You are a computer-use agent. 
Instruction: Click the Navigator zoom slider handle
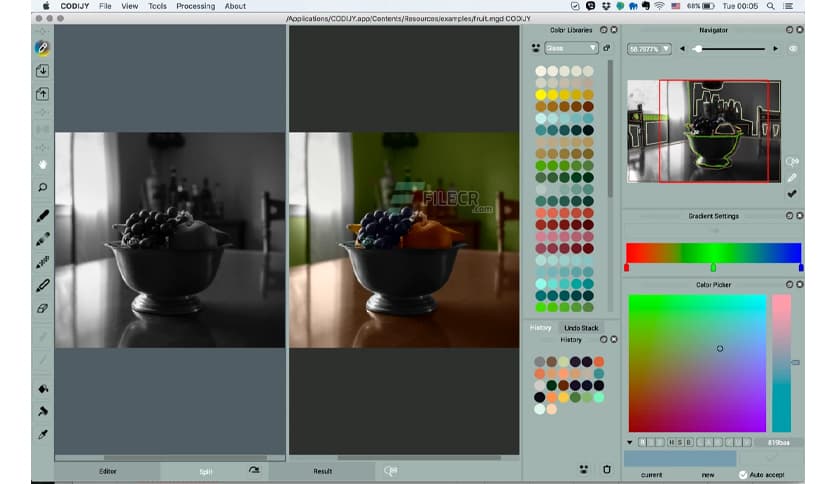[x=698, y=49]
